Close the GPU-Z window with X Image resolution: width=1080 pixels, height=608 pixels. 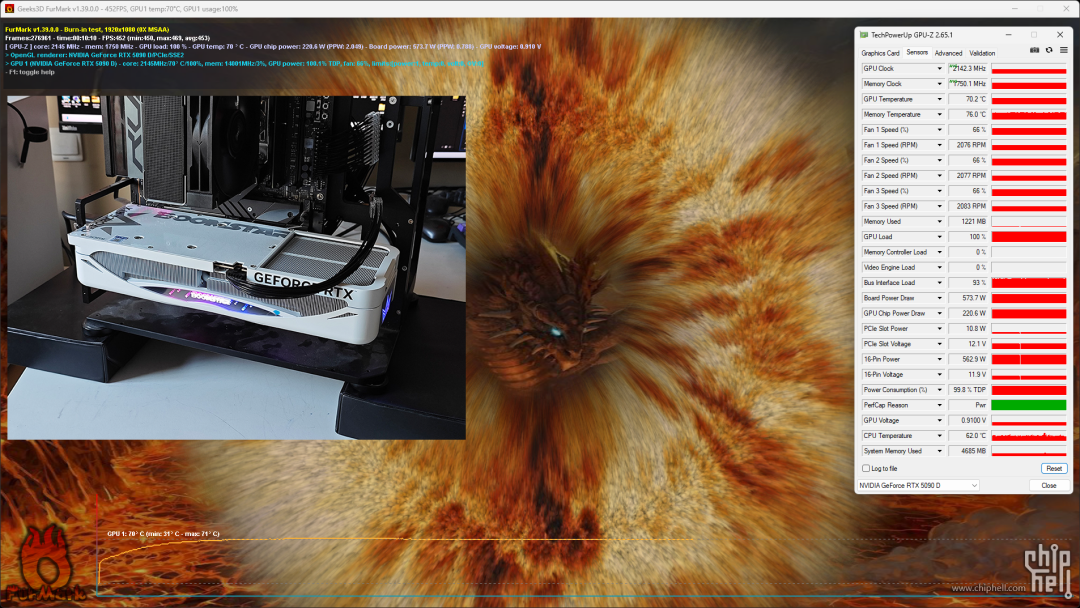(x=1059, y=34)
